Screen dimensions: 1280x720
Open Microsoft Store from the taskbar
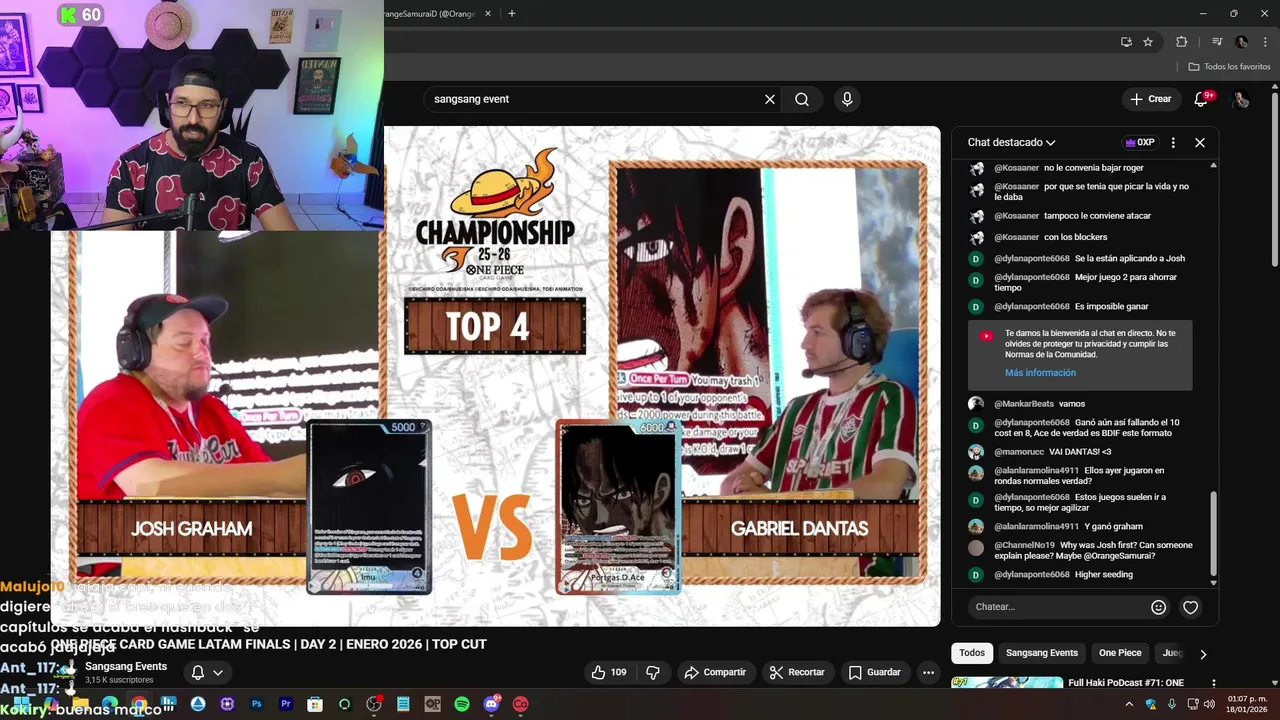point(315,704)
